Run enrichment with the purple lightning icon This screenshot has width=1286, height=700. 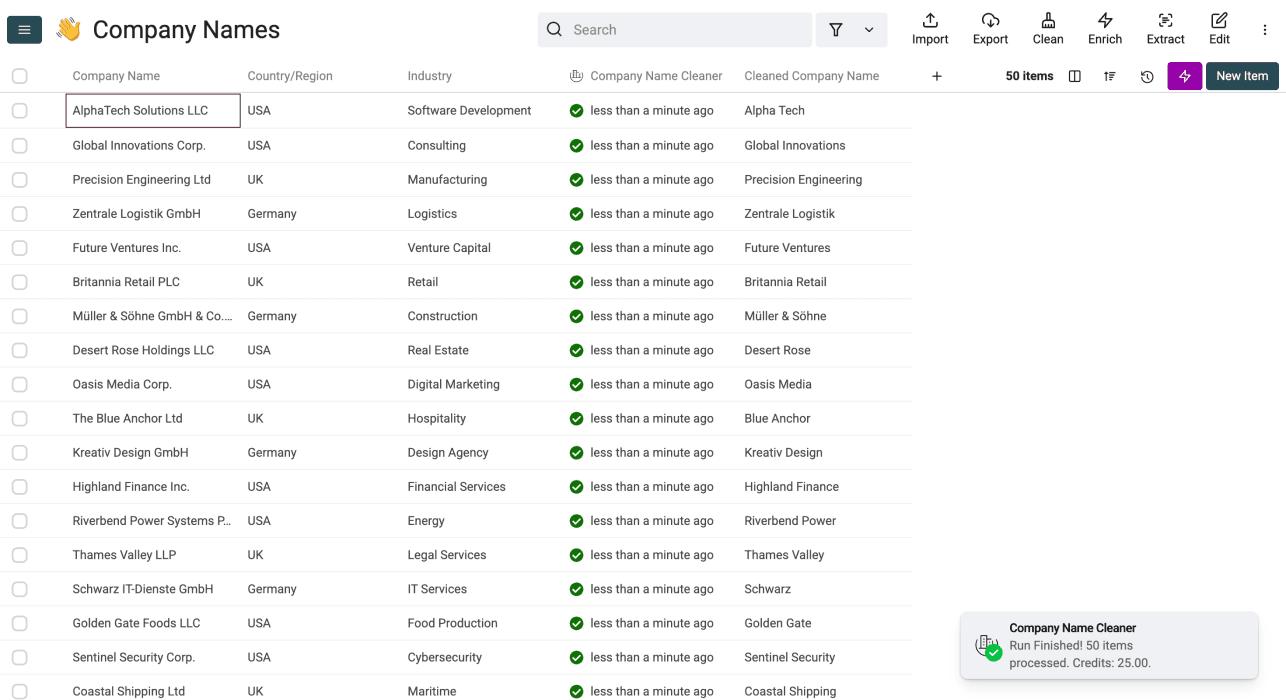1184,75
